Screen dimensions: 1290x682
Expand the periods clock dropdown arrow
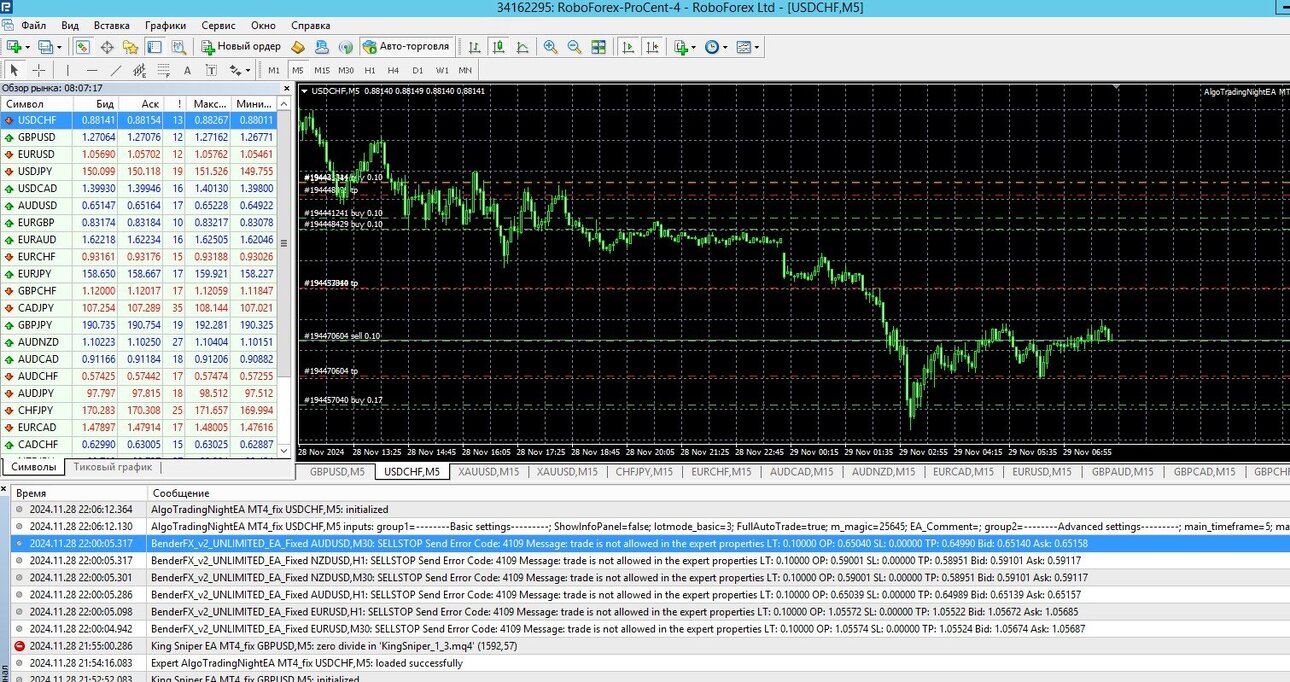(x=725, y=47)
